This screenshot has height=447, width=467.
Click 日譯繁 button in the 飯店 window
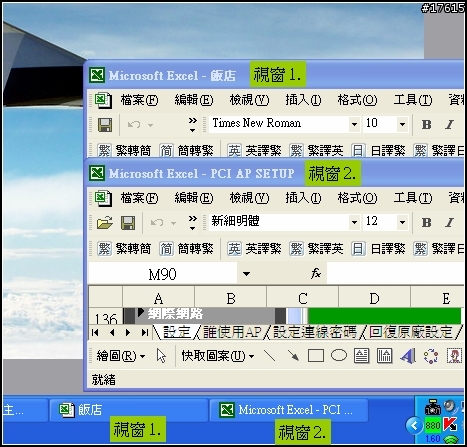[x=379, y=150]
